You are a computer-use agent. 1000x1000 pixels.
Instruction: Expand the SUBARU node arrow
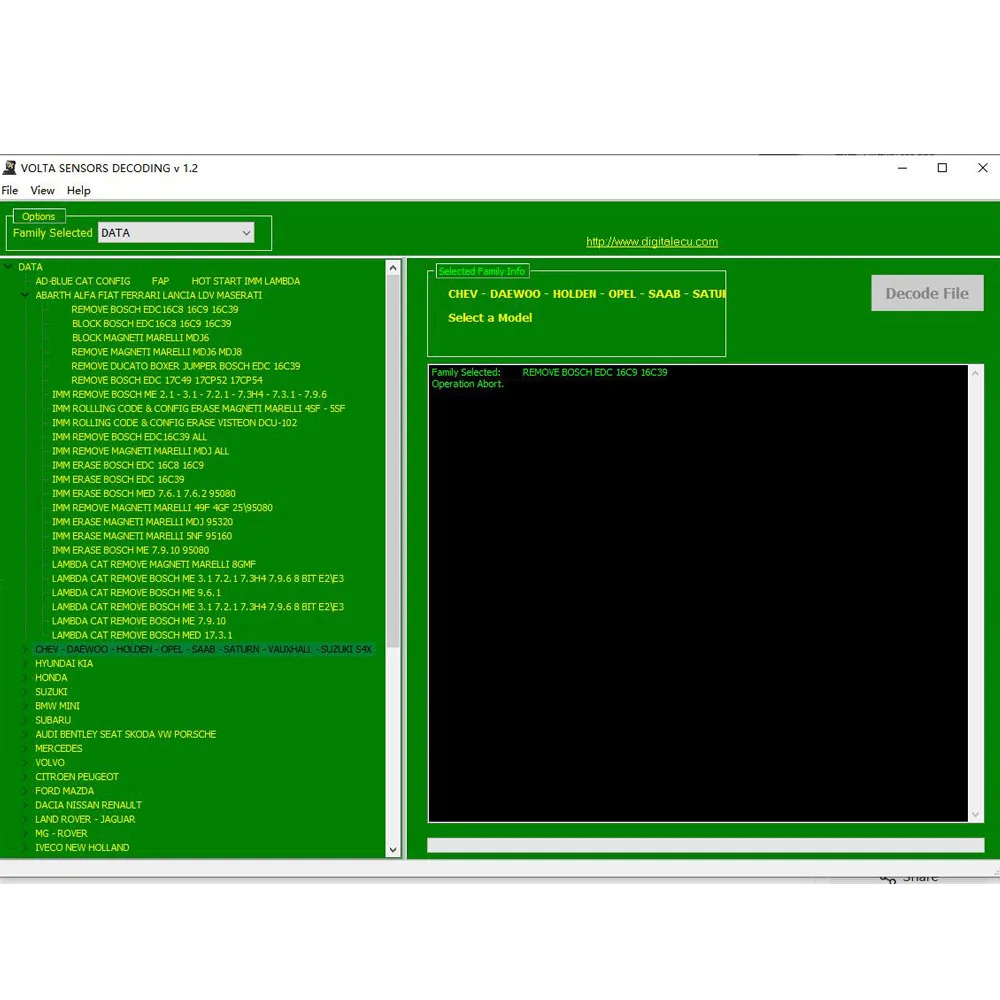click(x=26, y=720)
